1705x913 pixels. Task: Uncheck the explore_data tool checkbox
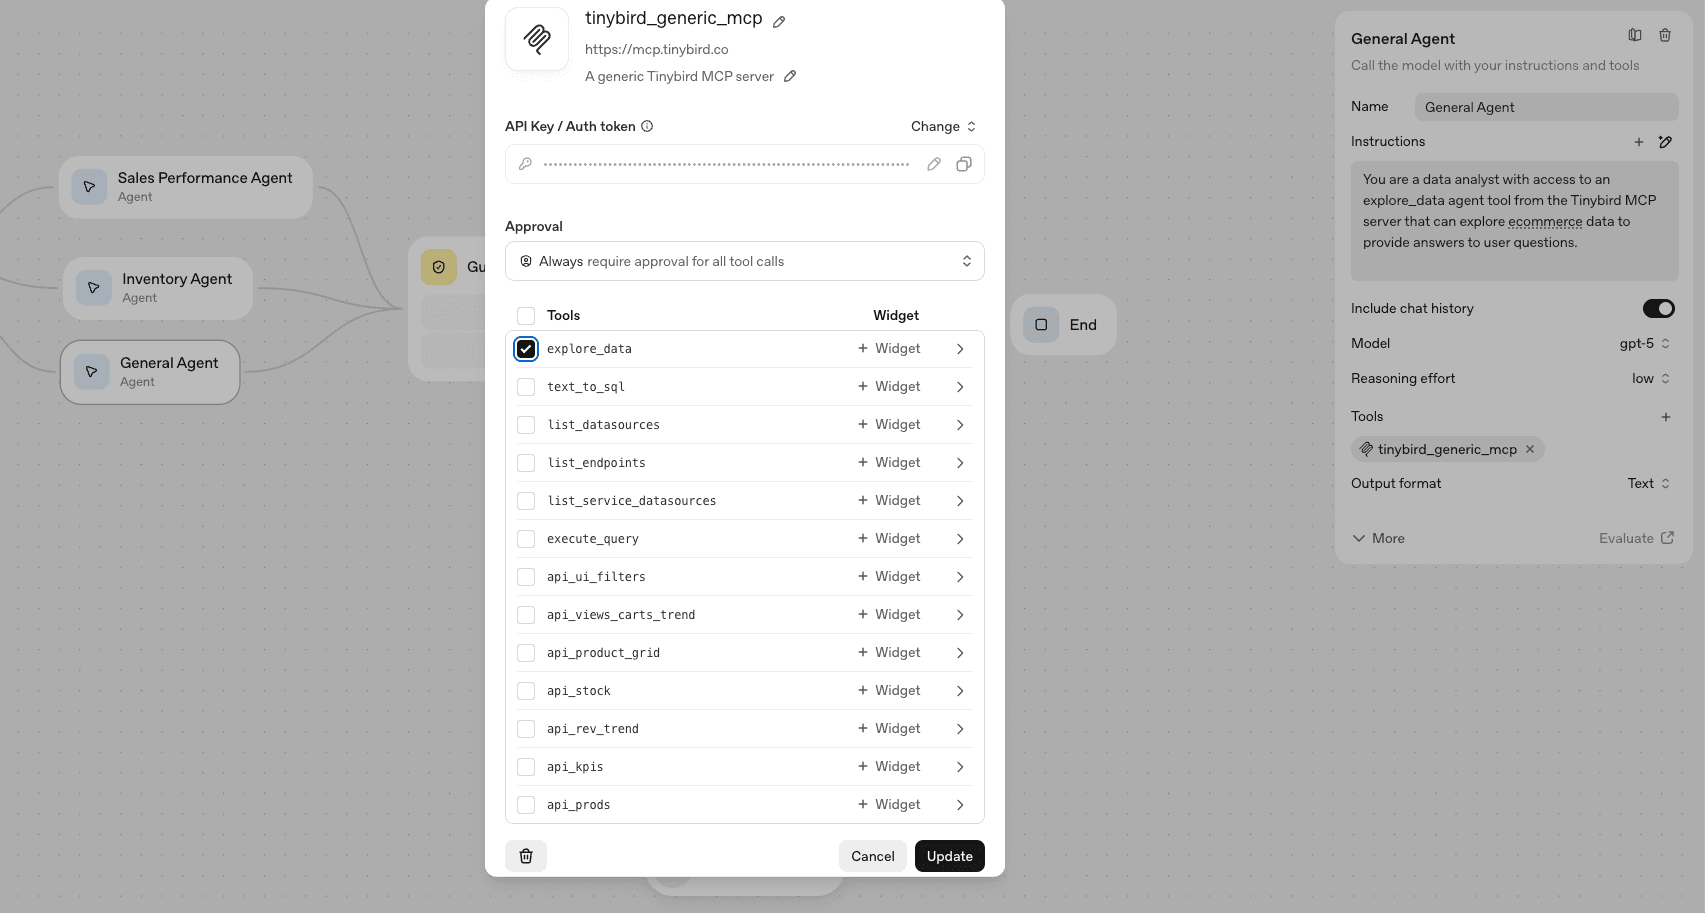click(526, 348)
